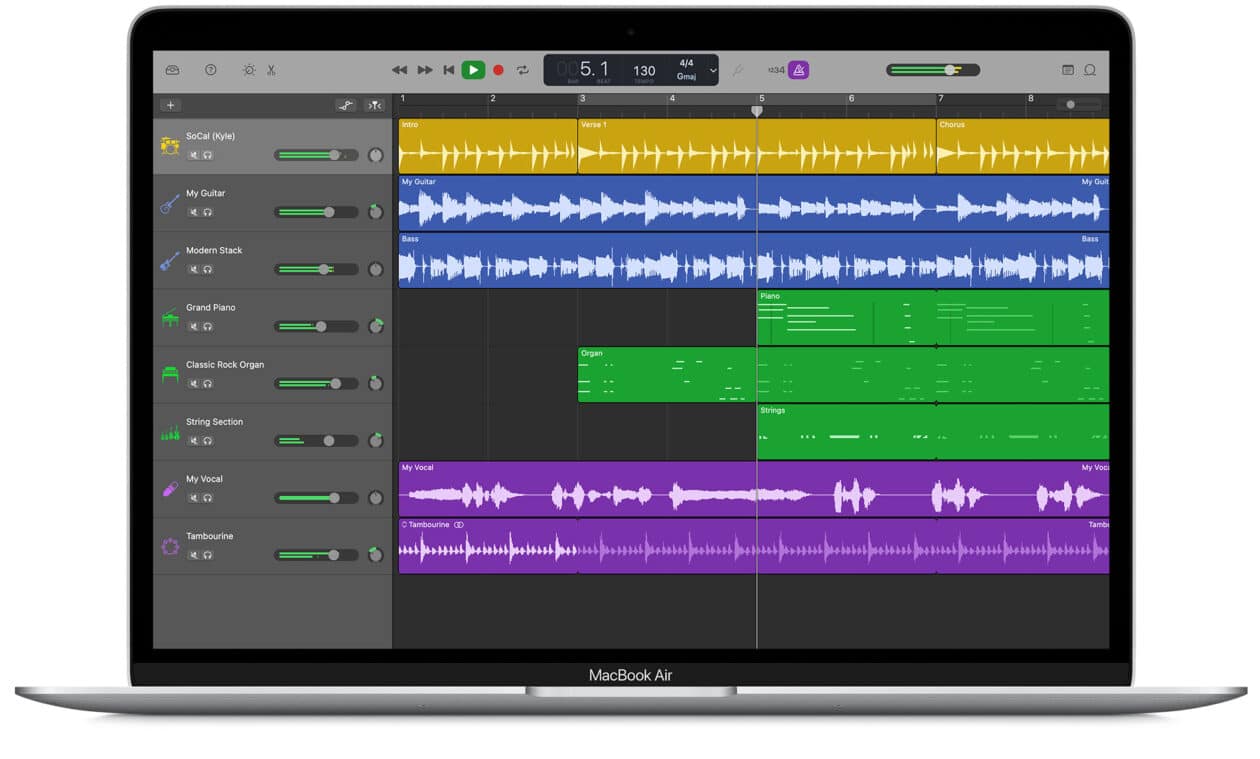Mute the My Guitar track
The image size is (1260, 759).
pyautogui.click(x=195, y=212)
